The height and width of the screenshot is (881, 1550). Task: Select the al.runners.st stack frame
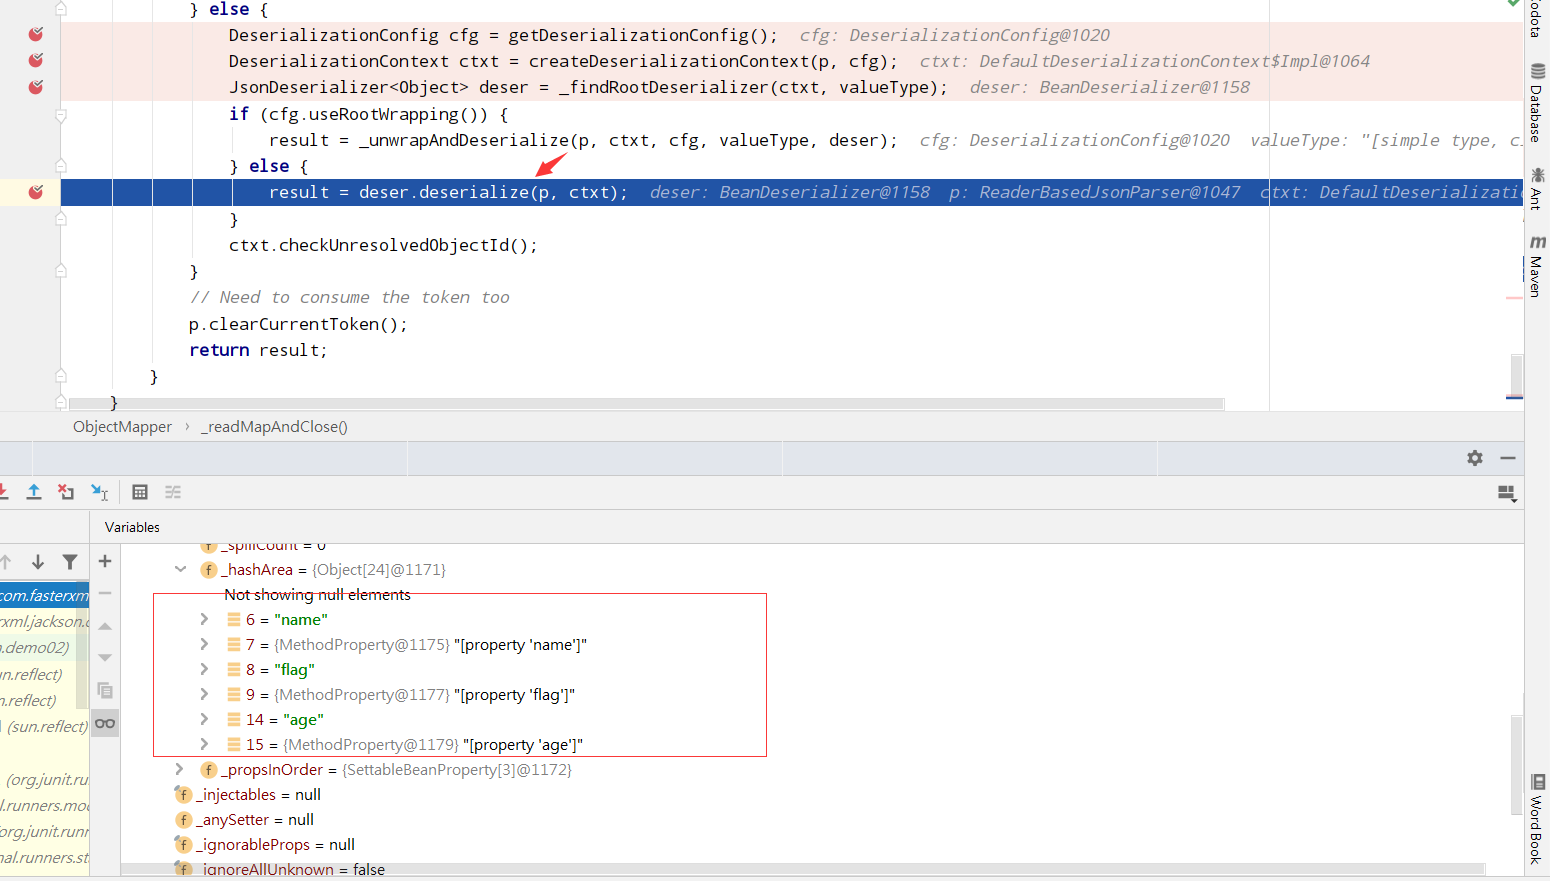[44, 857]
